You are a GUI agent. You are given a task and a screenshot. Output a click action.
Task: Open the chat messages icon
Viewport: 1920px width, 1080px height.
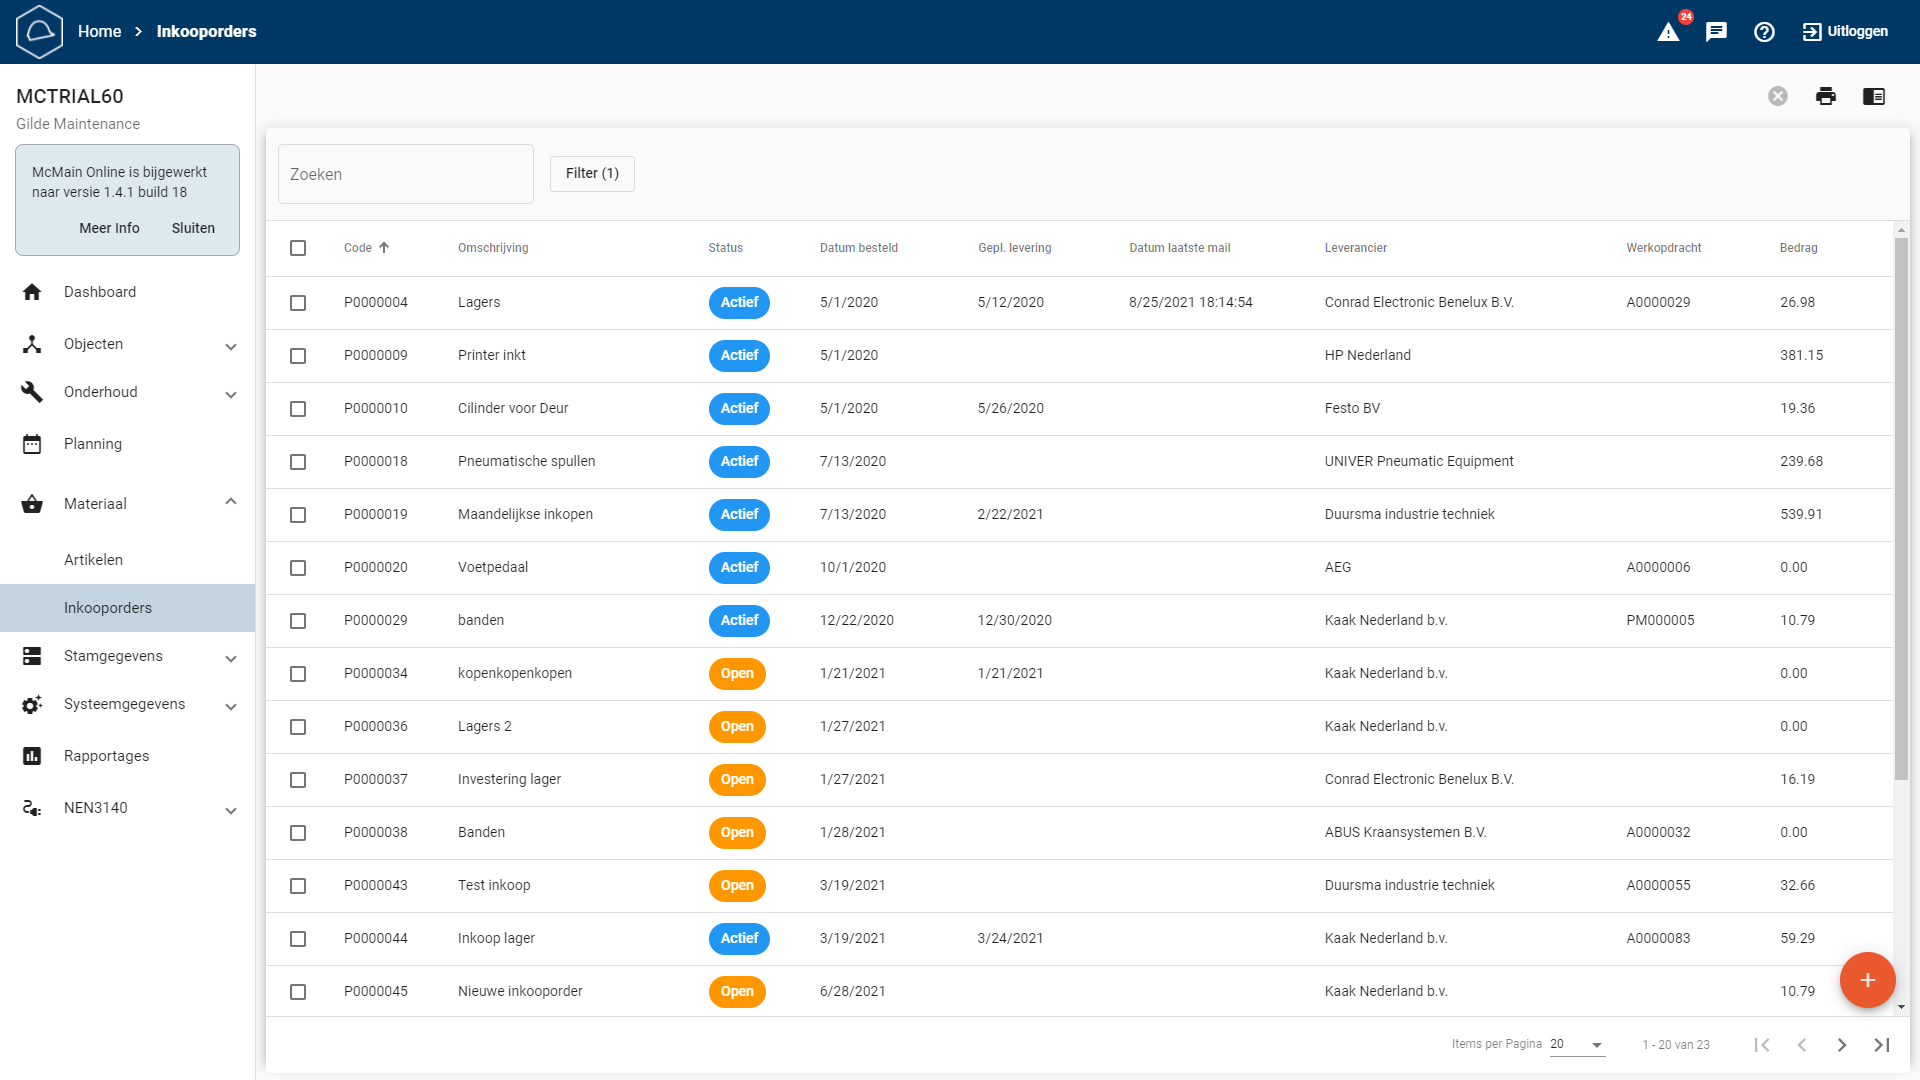pos(1716,32)
